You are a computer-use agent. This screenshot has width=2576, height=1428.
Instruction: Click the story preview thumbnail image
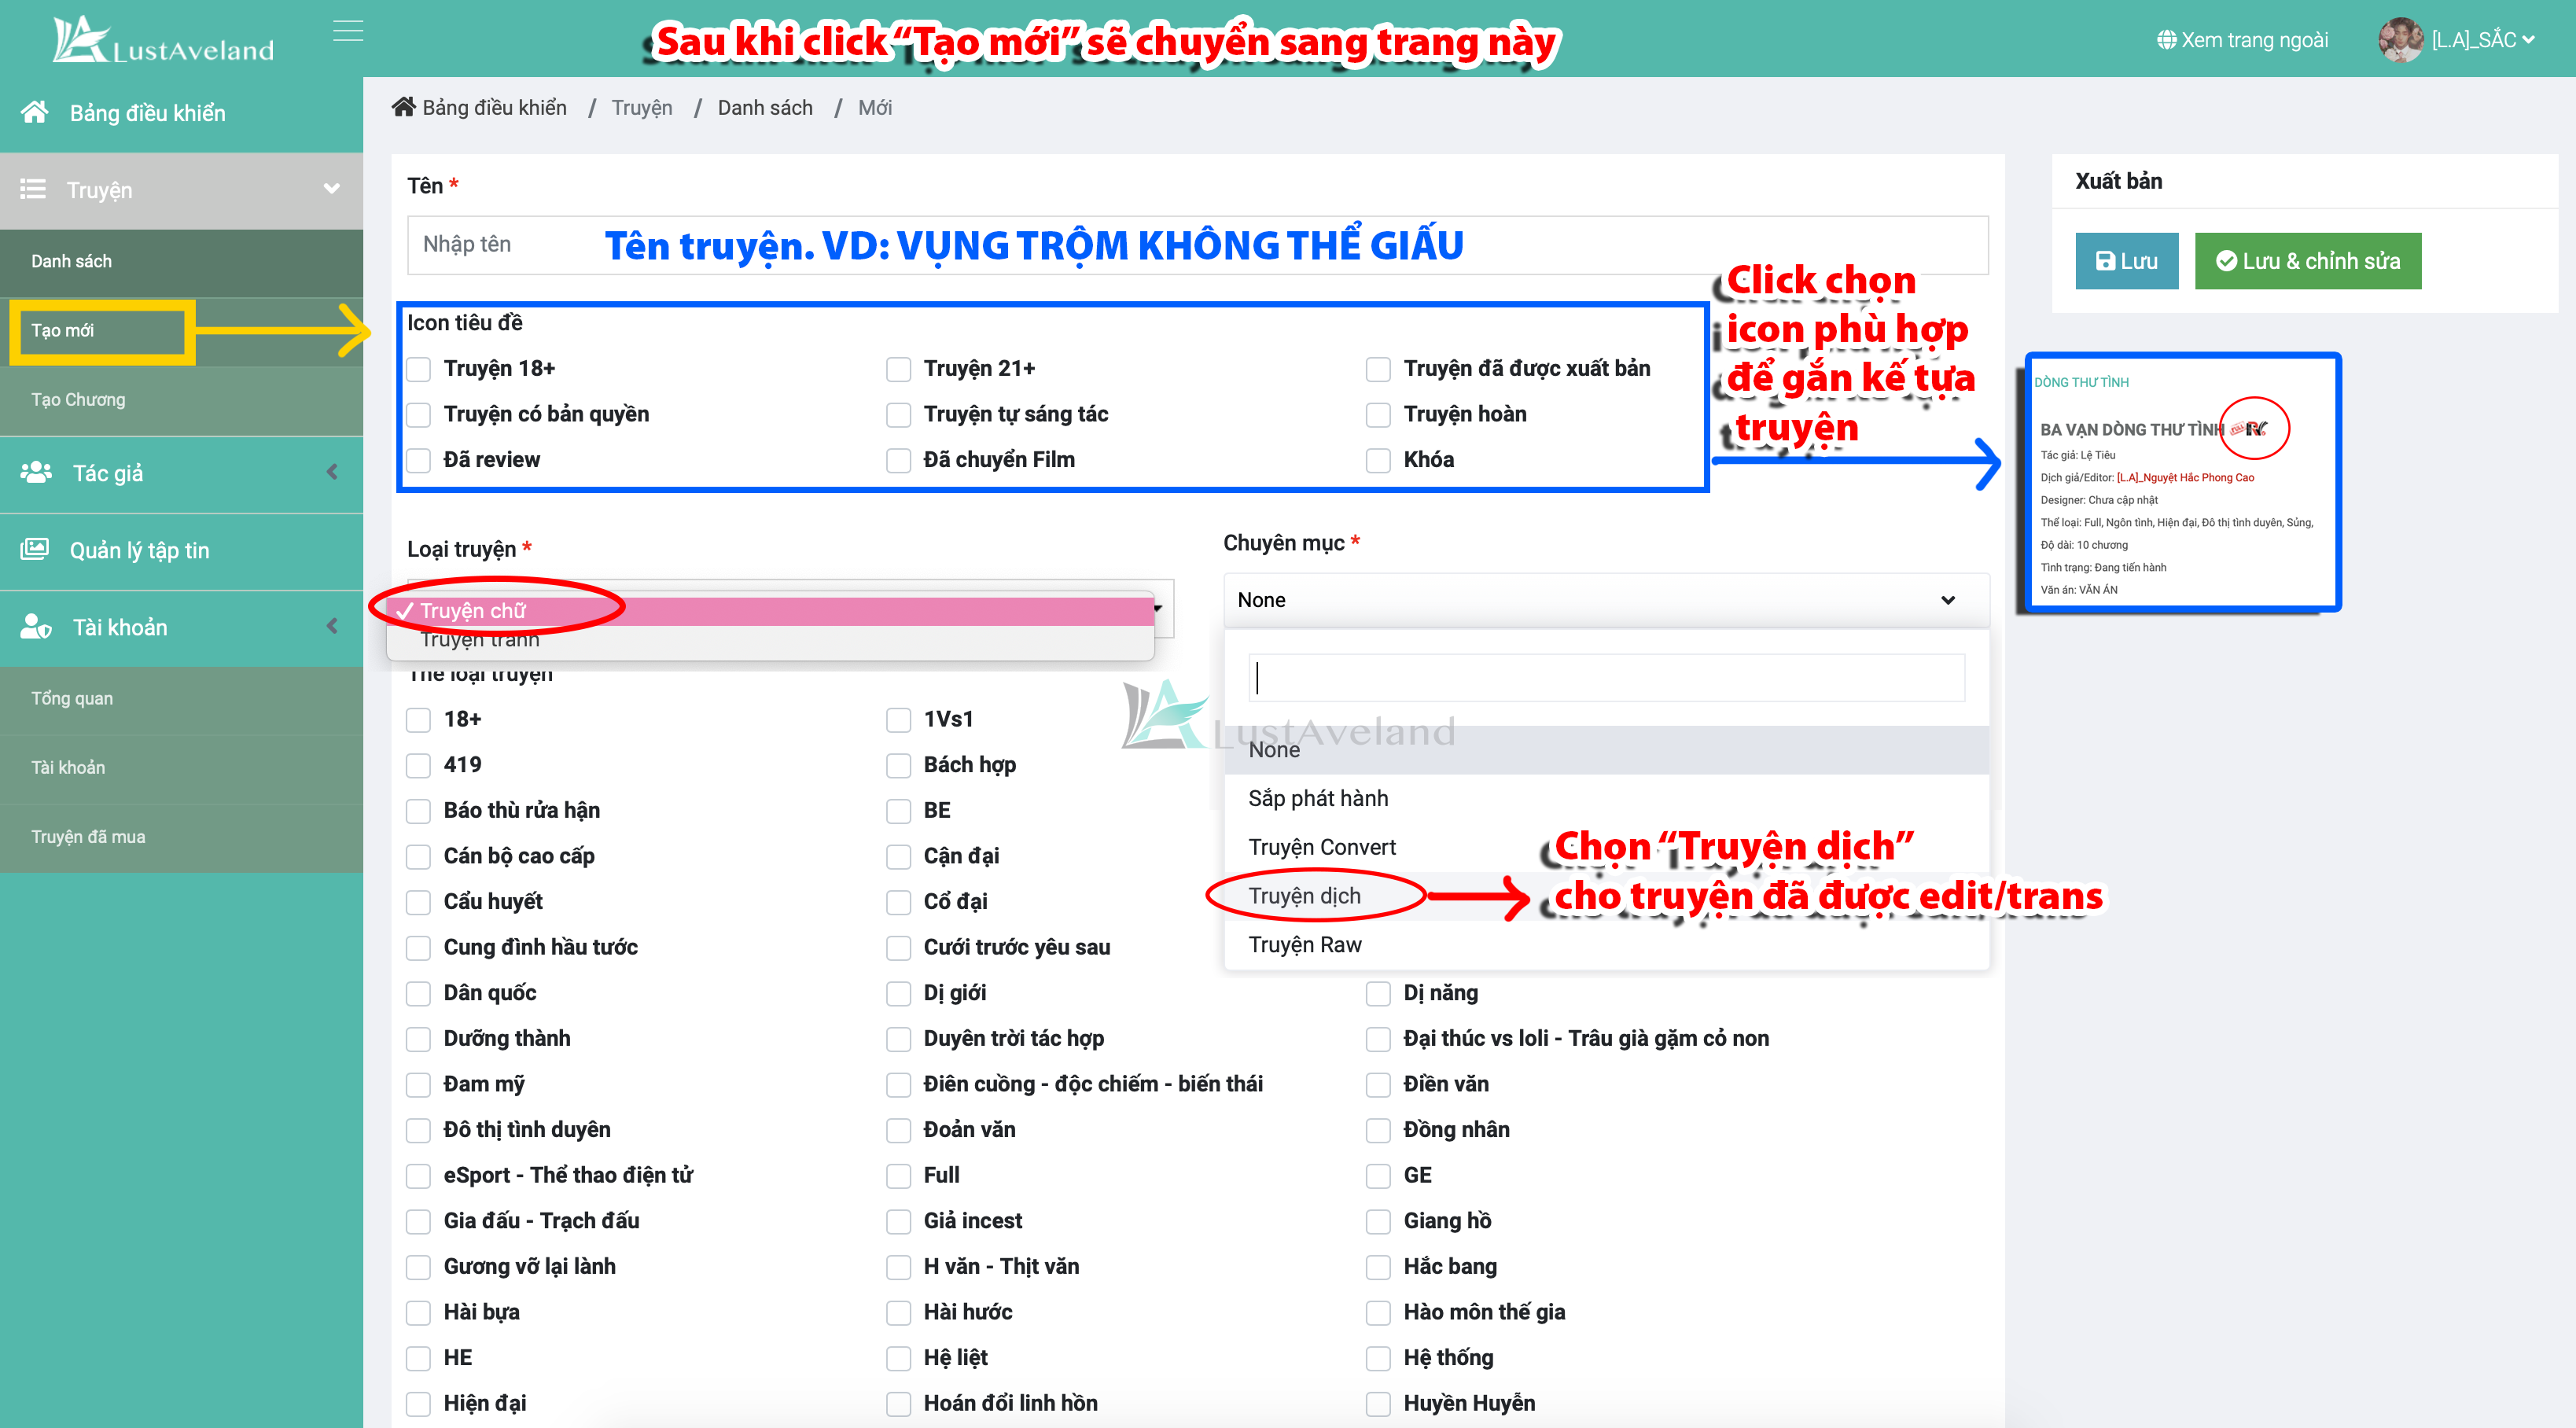(x=2182, y=482)
